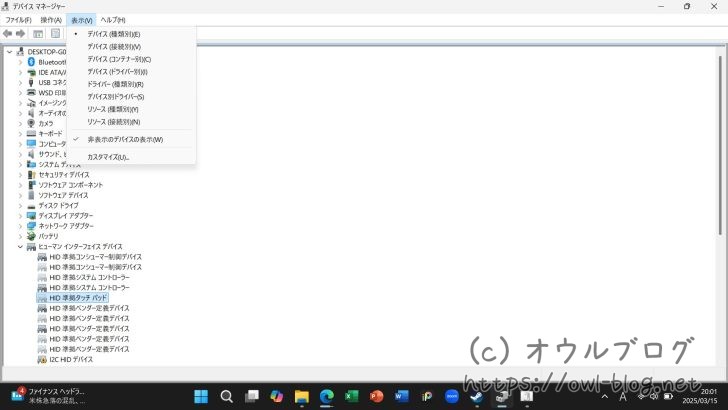The height and width of the screenshot is (410, 728).
Task: Launch File Explorer from the taskbar
Action: [x=301, y=396]
